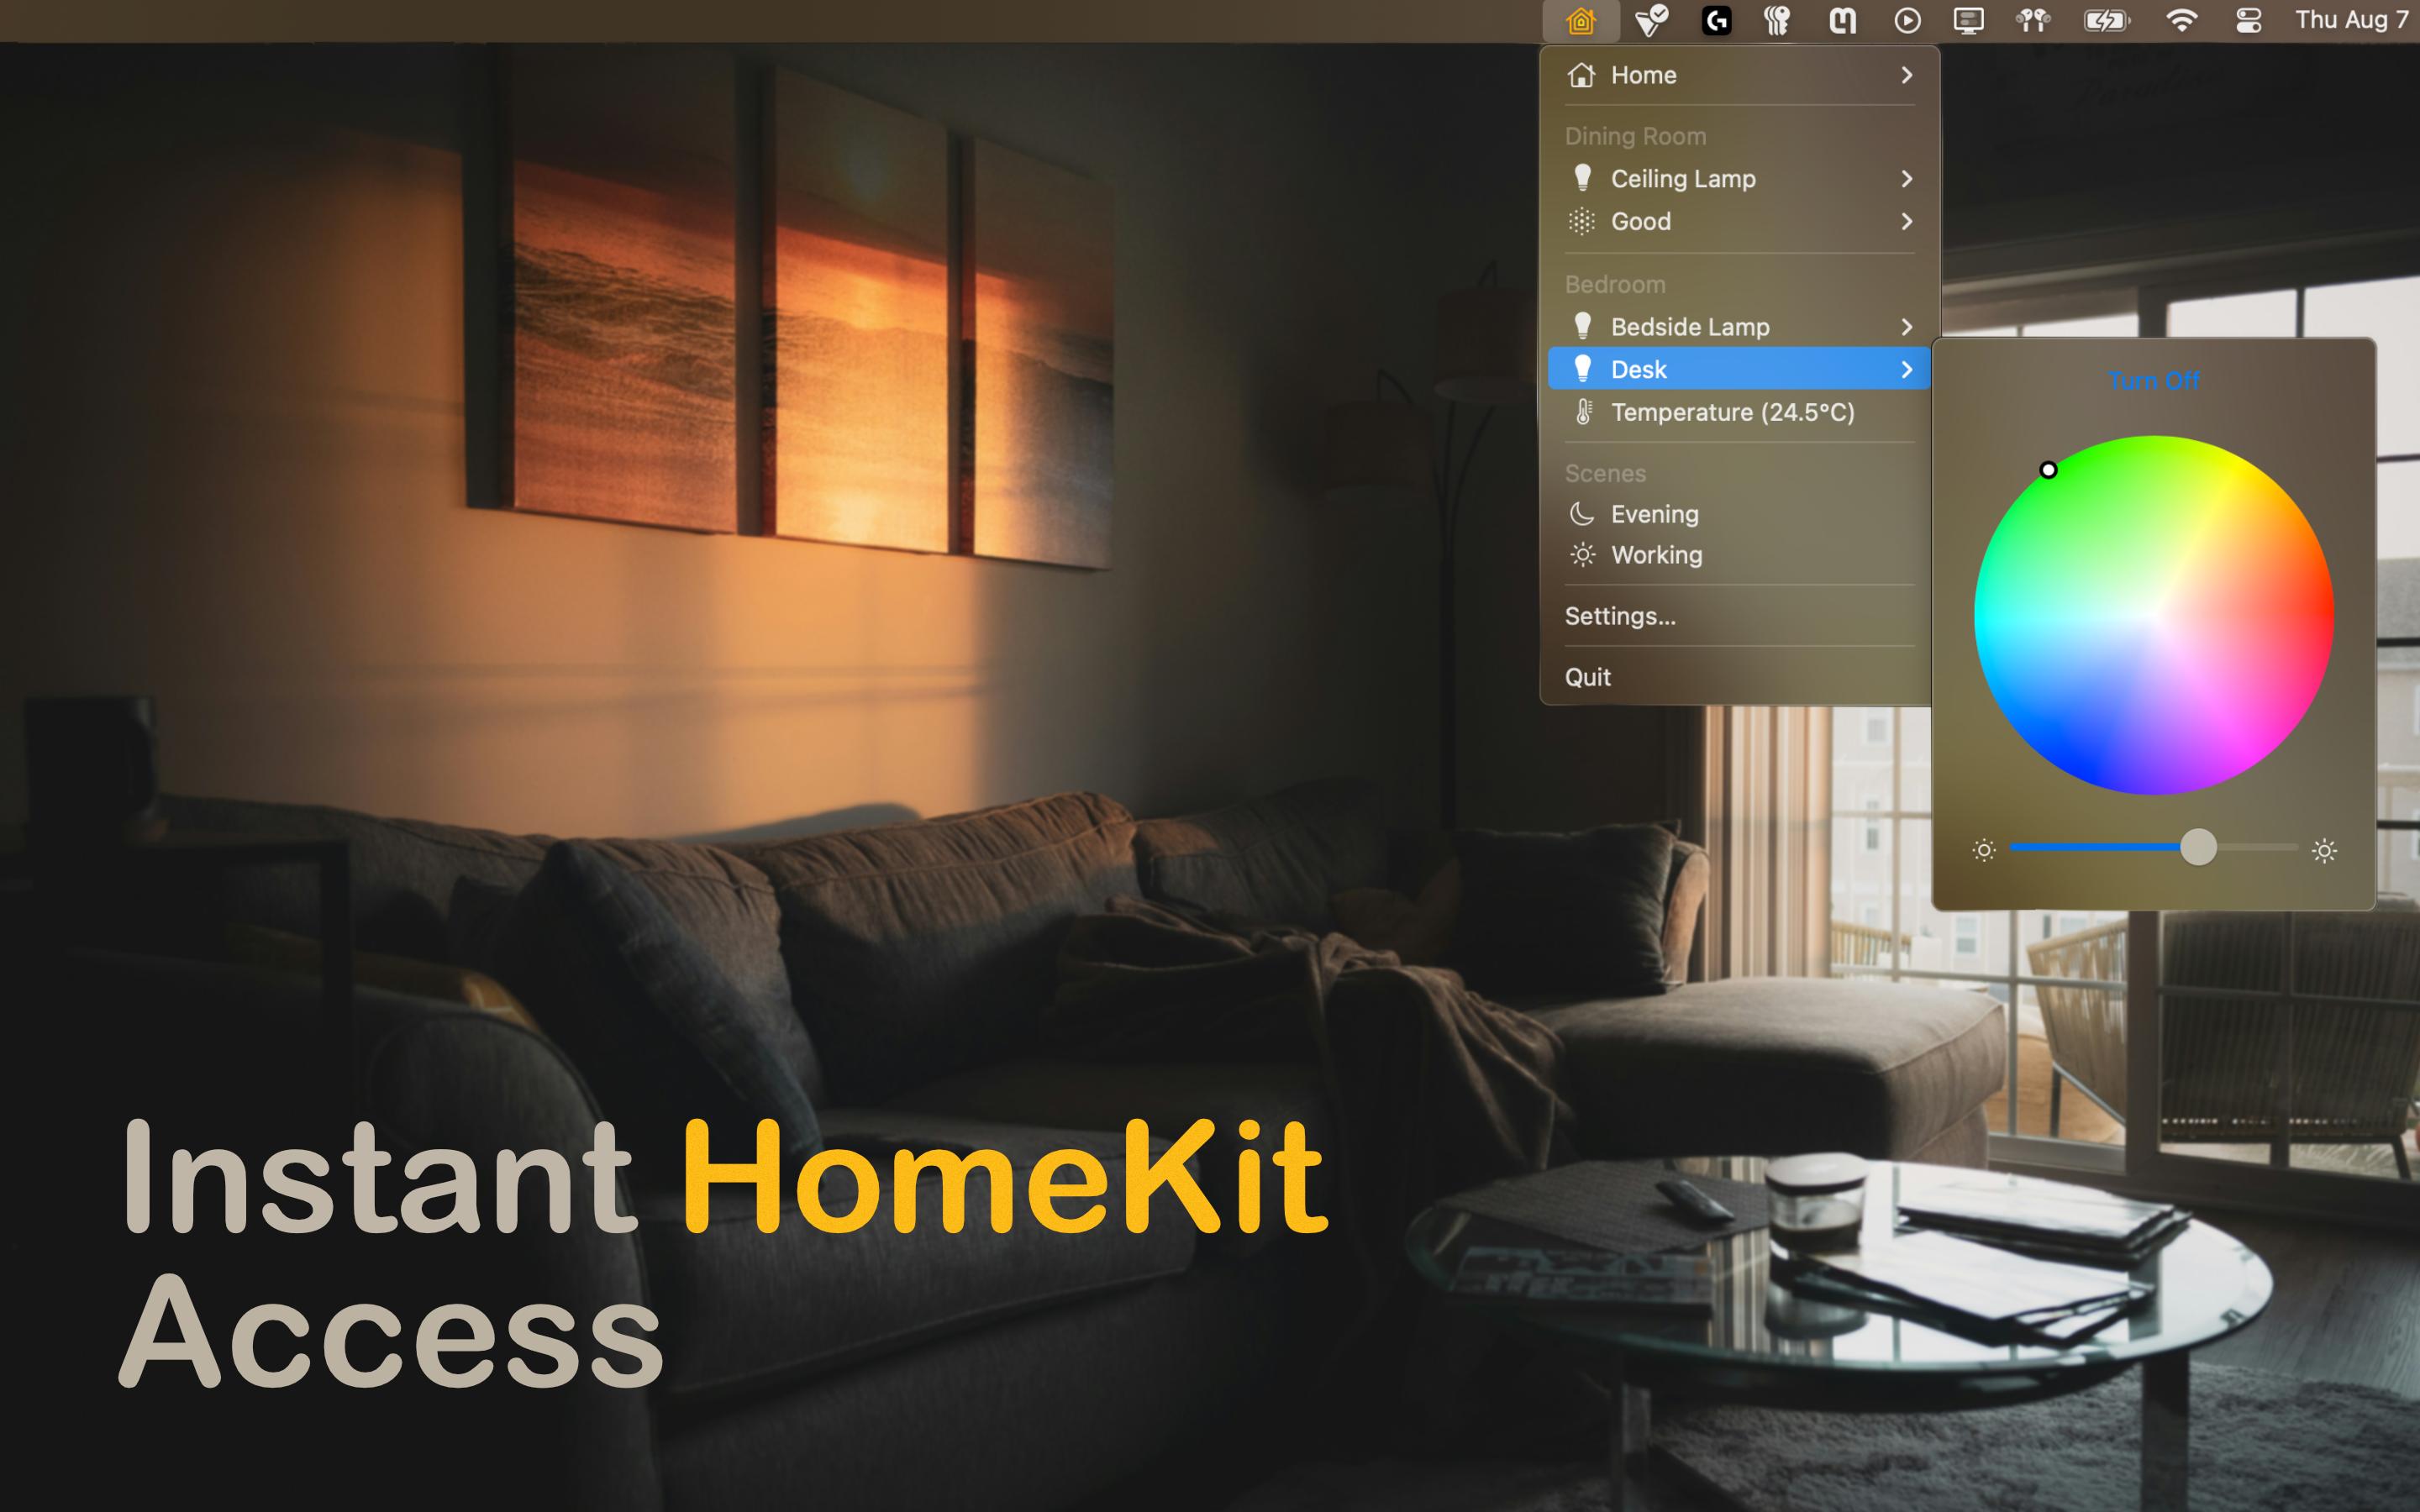Image resolution: width=2420 pixels, height=1512 pixels.
Task: Expand the Bedside Lamp submenu chevron
Action: click(1906, 327)
